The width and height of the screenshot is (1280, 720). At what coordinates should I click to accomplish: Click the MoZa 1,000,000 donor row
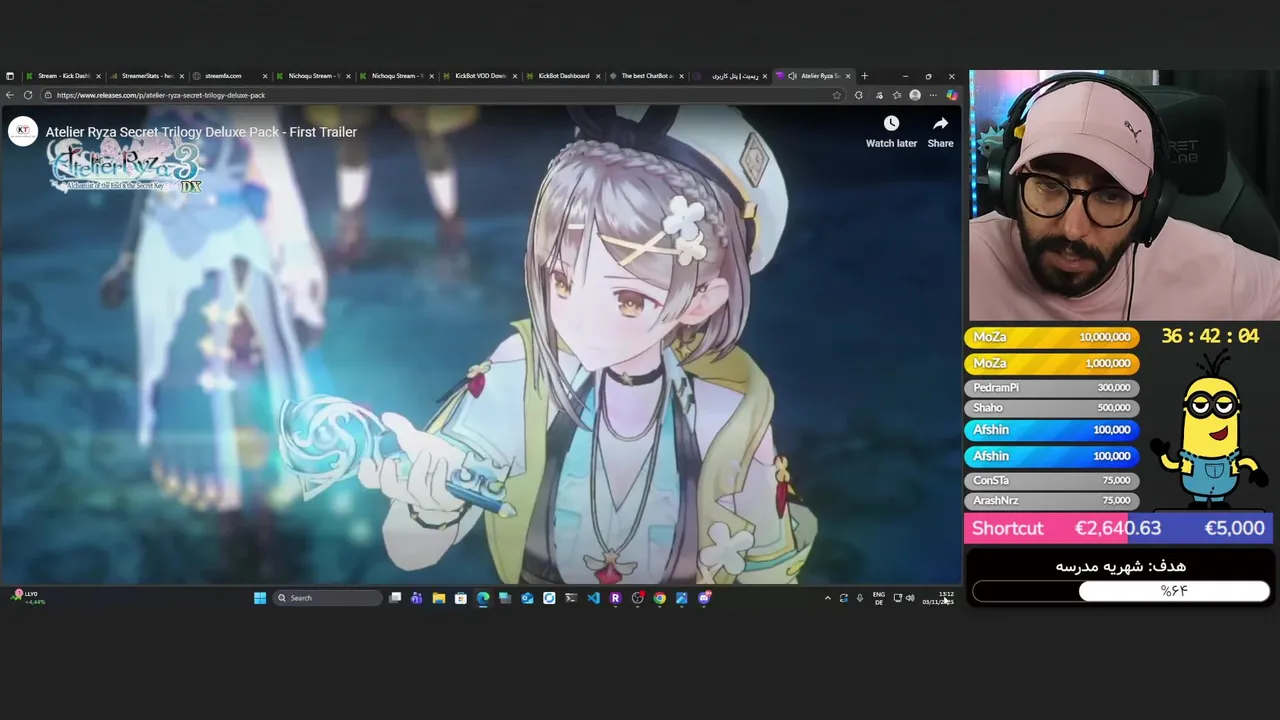[x=1051, y=363]
